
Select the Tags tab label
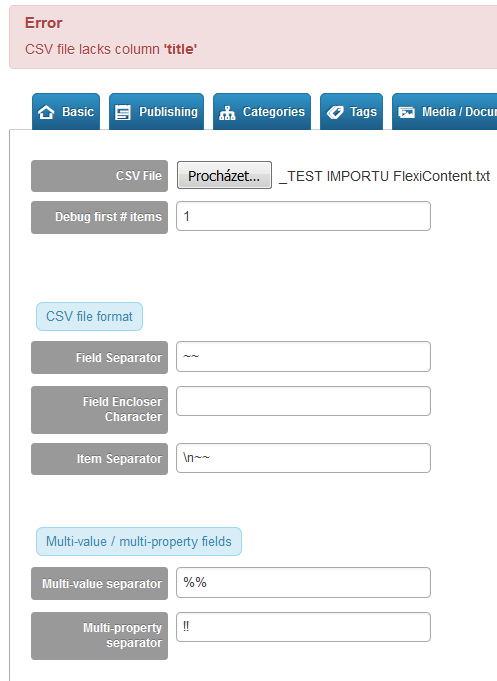pyautogui.click(x=363, y=112)
